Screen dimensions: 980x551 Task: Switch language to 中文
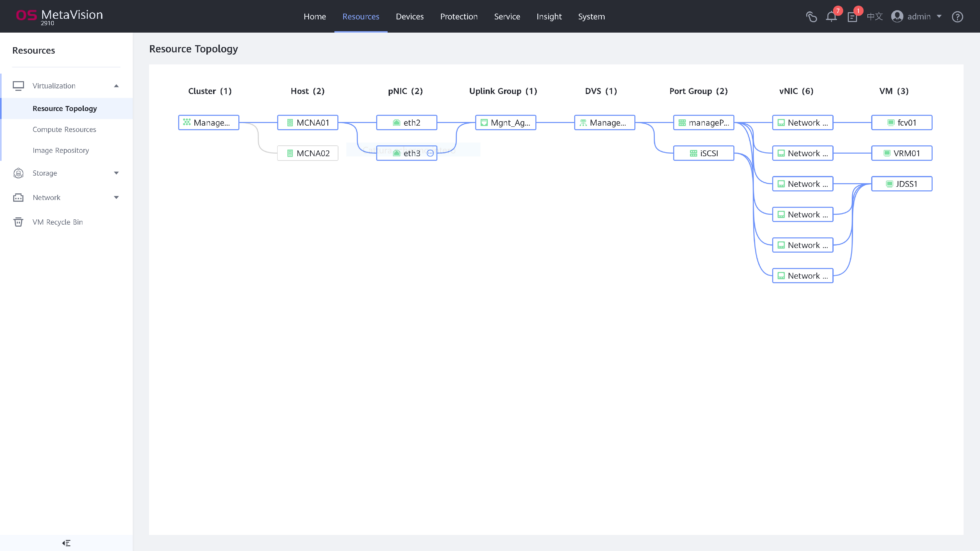pos(874,17)
